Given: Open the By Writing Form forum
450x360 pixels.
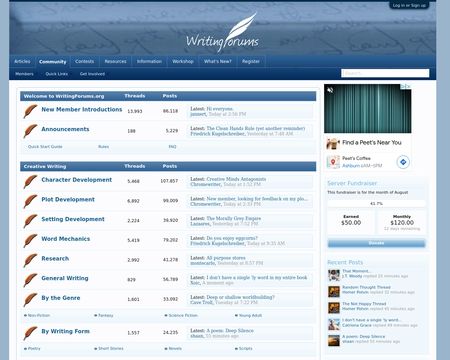Looking at the screenshot, I should click(65, 331).
